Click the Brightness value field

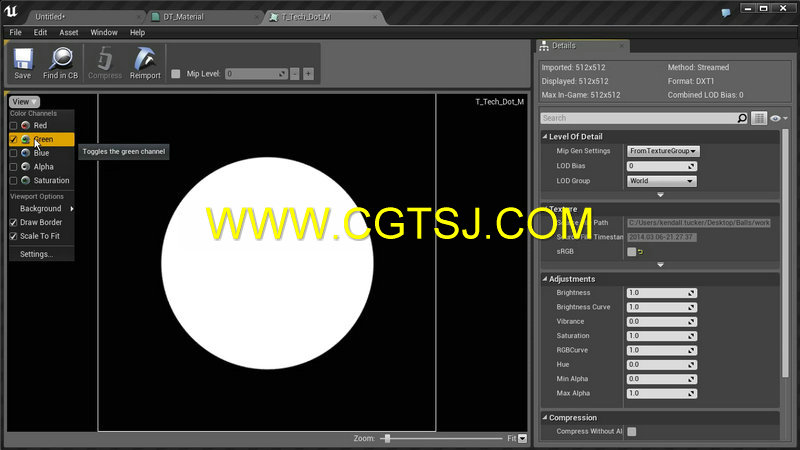click(x=662, y=293)
